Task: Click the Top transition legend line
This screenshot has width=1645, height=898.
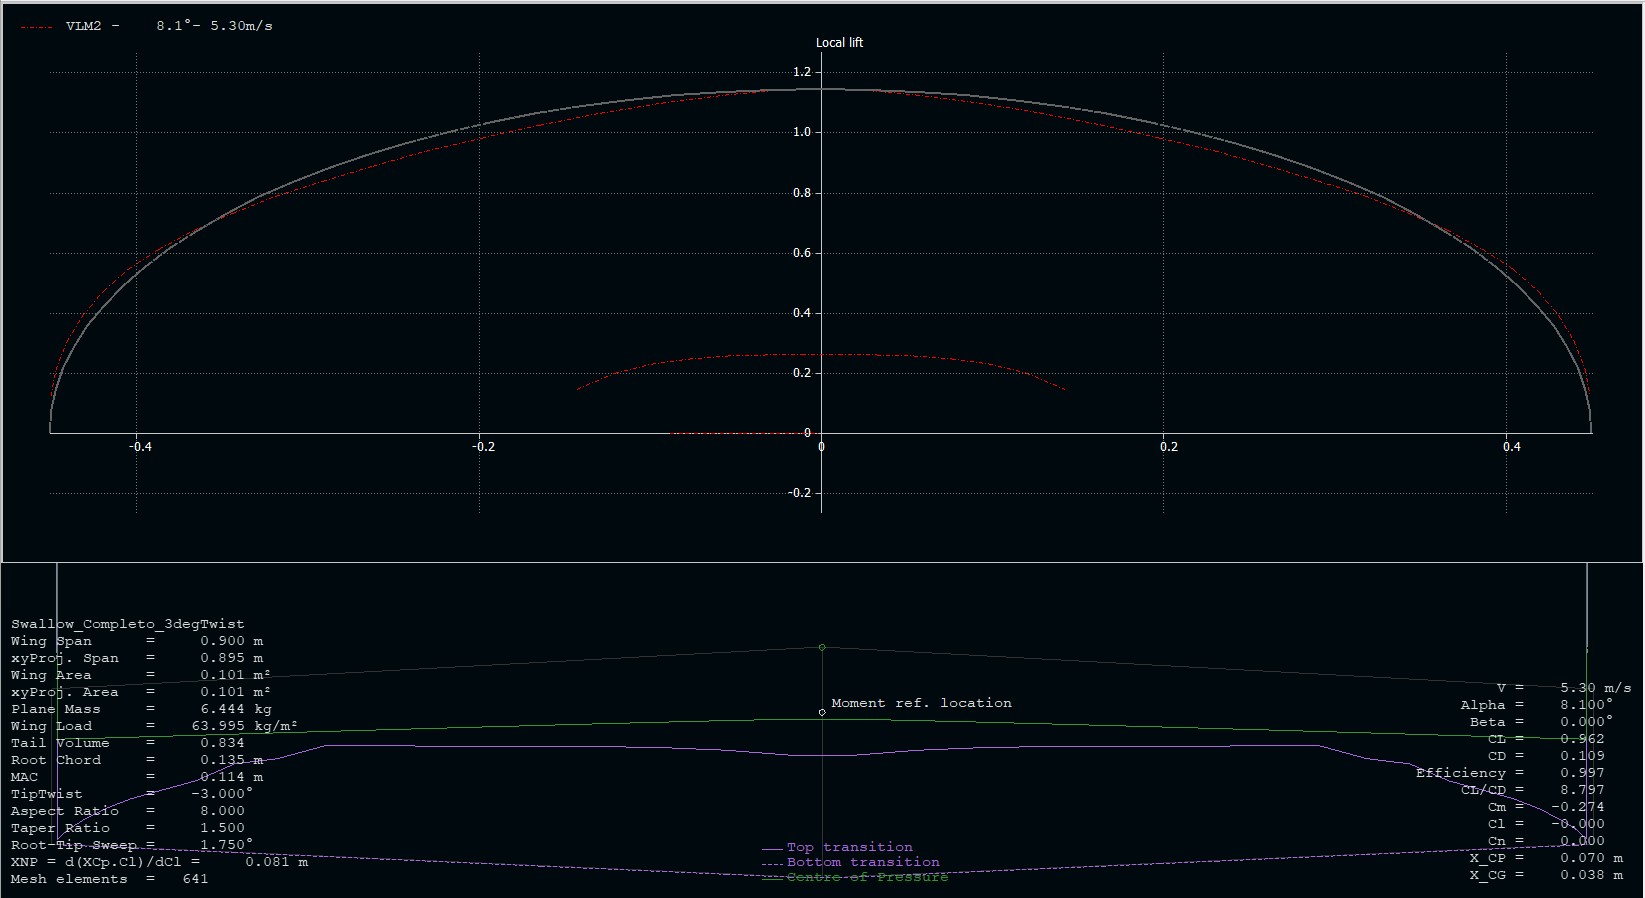Action: 772,849
